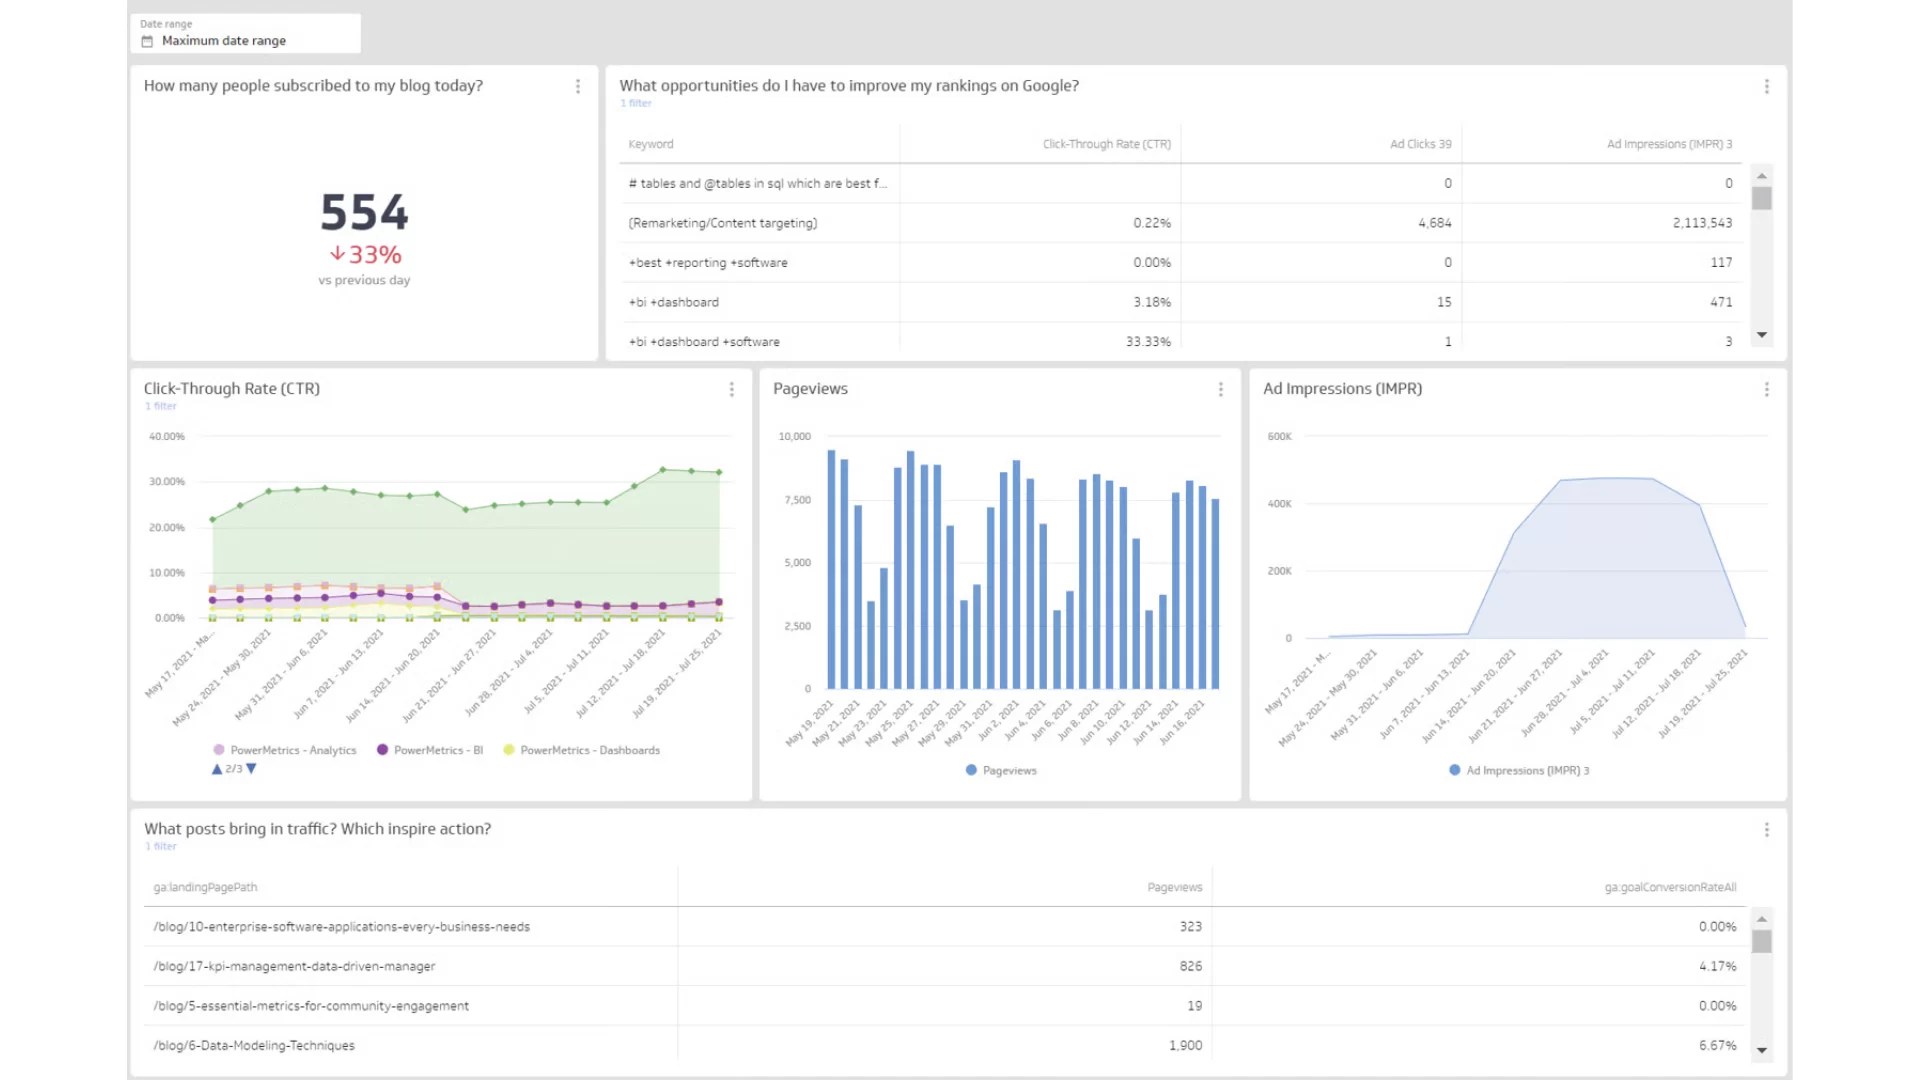The height and width of the screenshot is (1080, 1920).
Task: Click the scroll-down arrow on the posts table
Action: 1762,1049
